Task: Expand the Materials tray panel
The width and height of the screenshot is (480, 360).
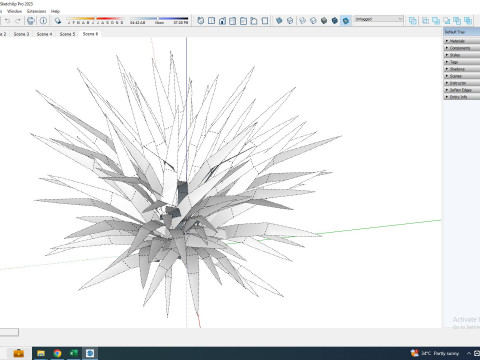Action: point(462,41)
